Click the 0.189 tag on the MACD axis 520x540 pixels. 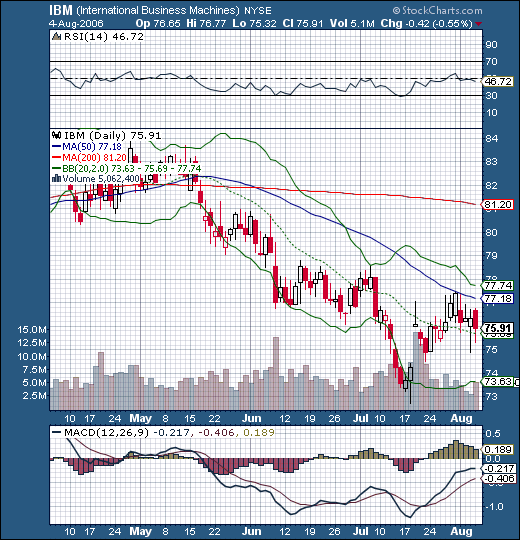pos(498,449)
